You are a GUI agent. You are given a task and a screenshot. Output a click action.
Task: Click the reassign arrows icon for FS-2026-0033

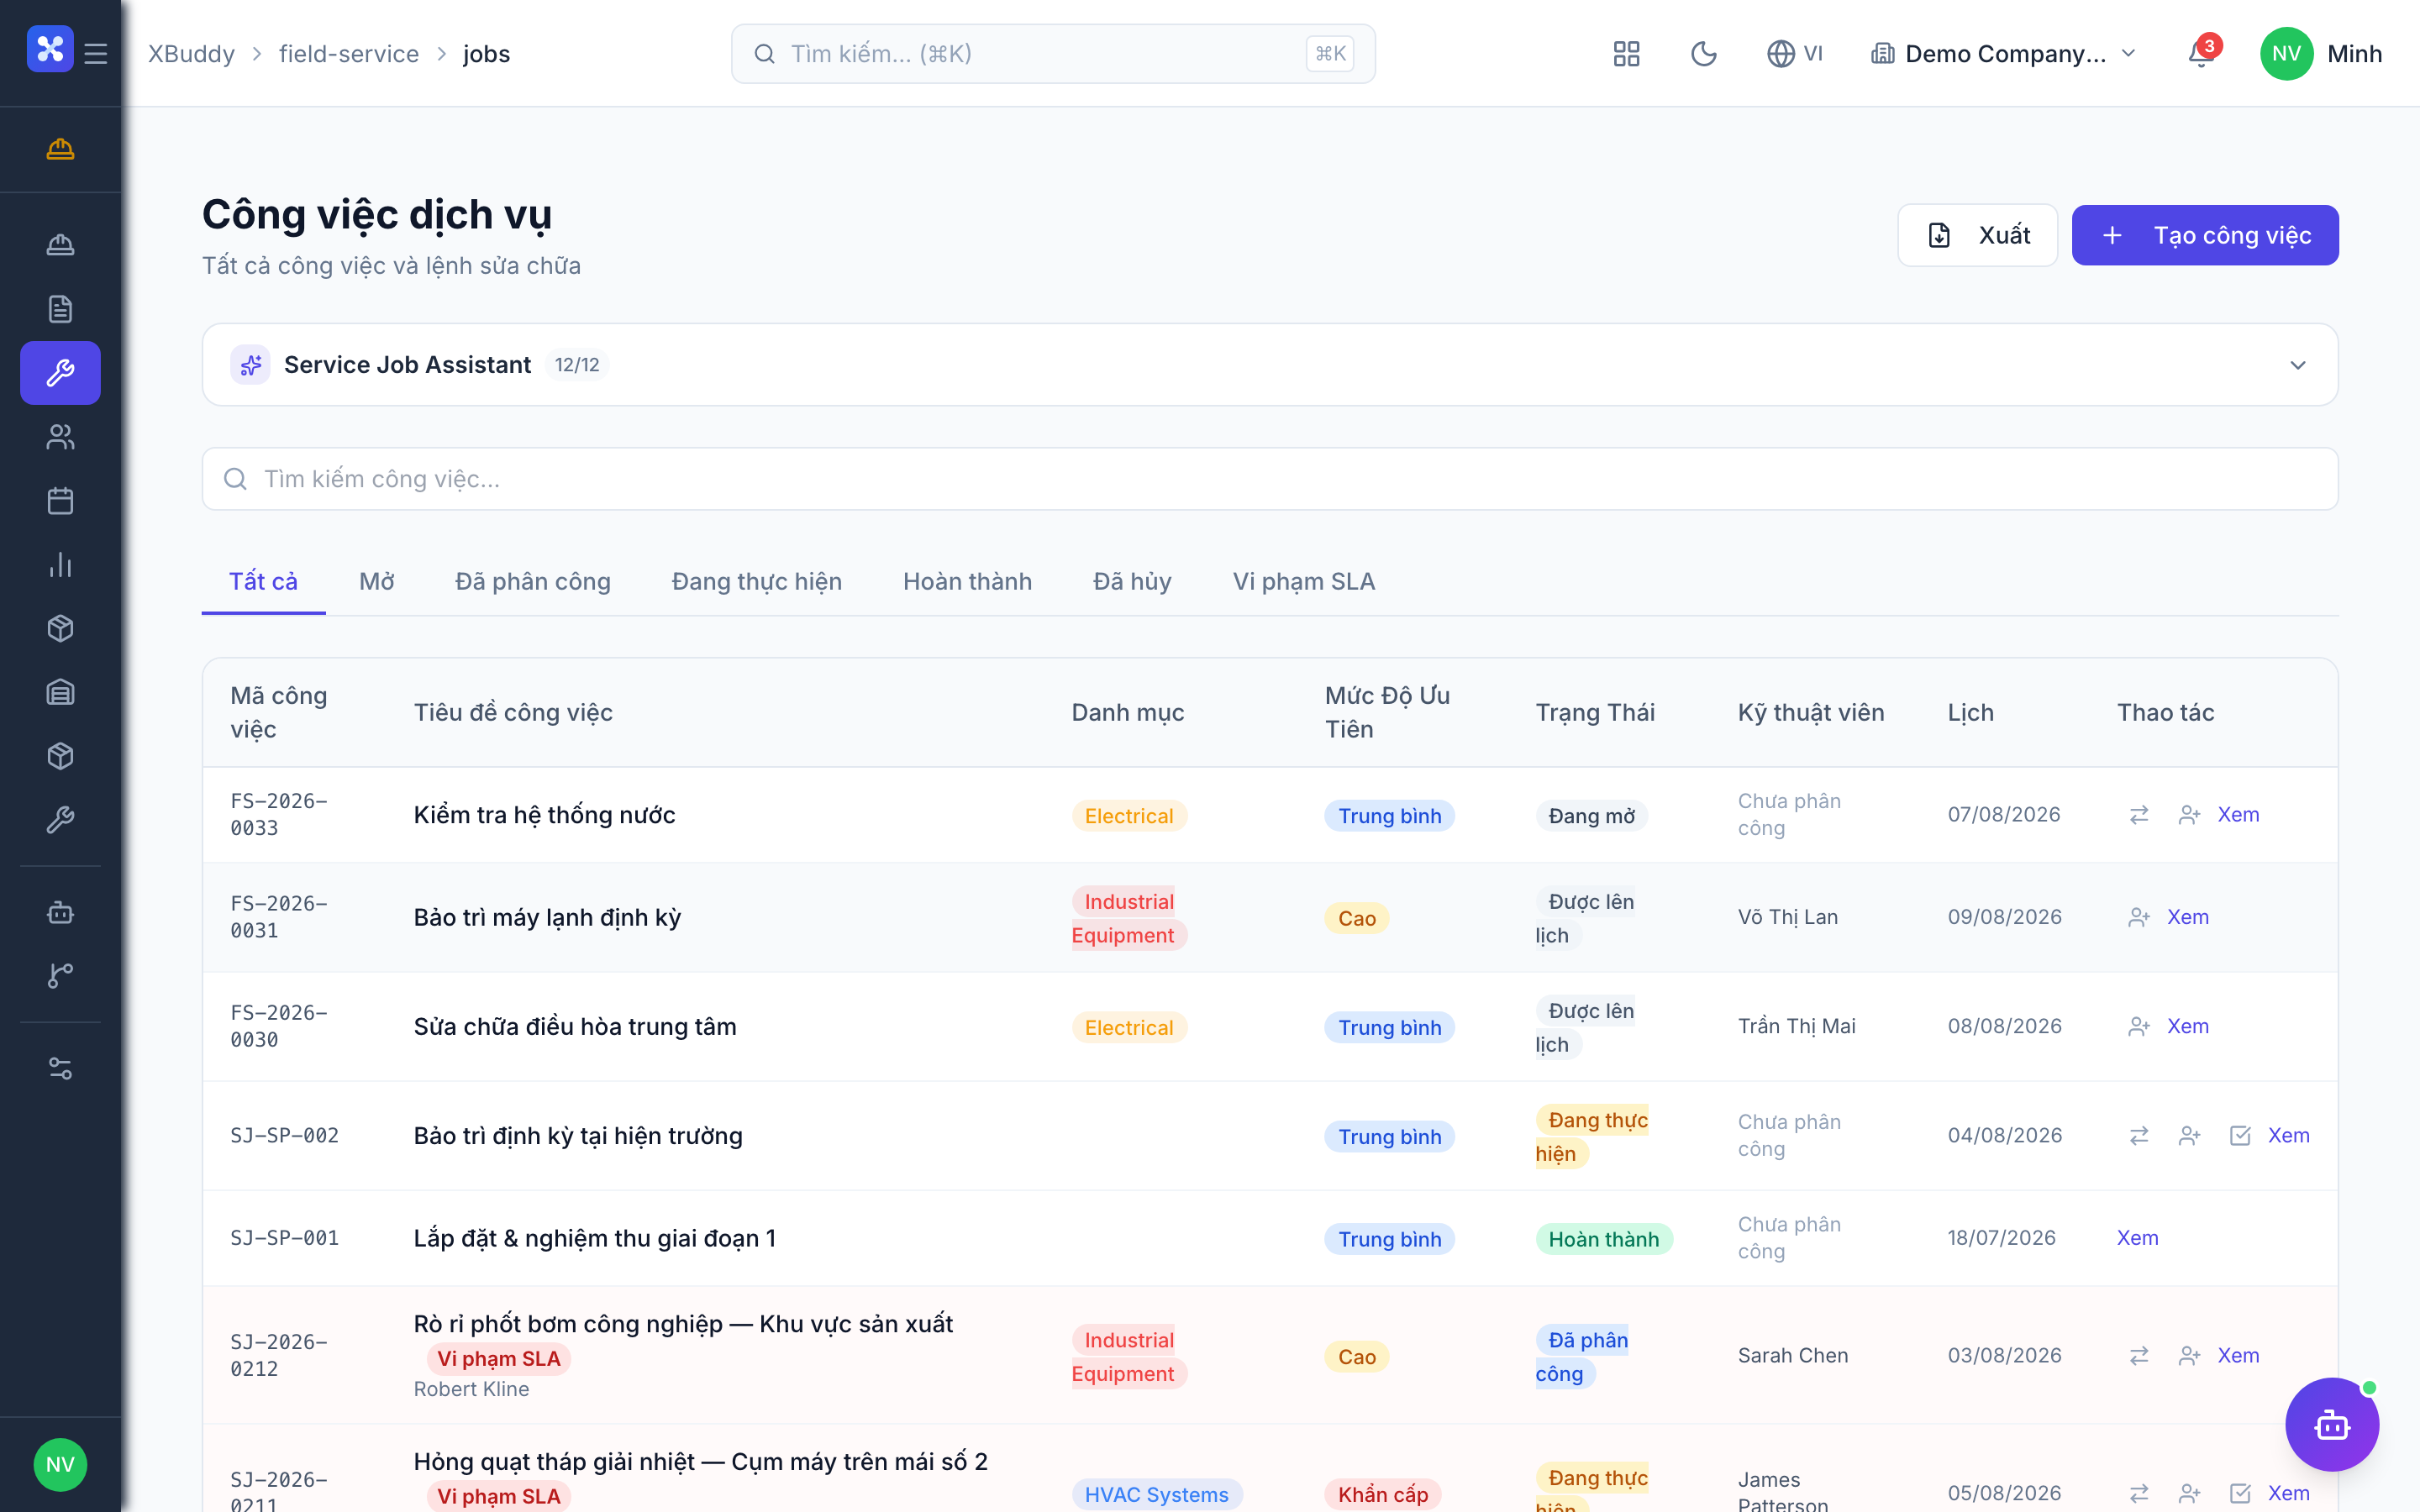click(x=2139, y=815)
